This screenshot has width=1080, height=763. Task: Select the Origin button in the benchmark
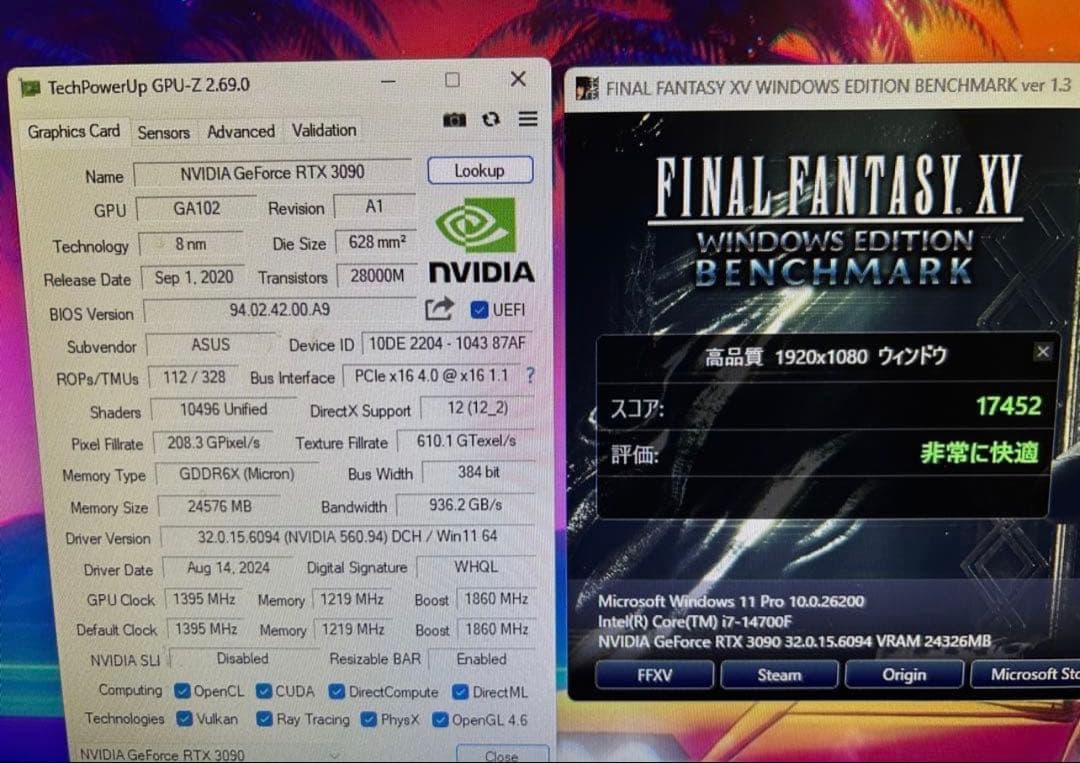pos(903,674)
